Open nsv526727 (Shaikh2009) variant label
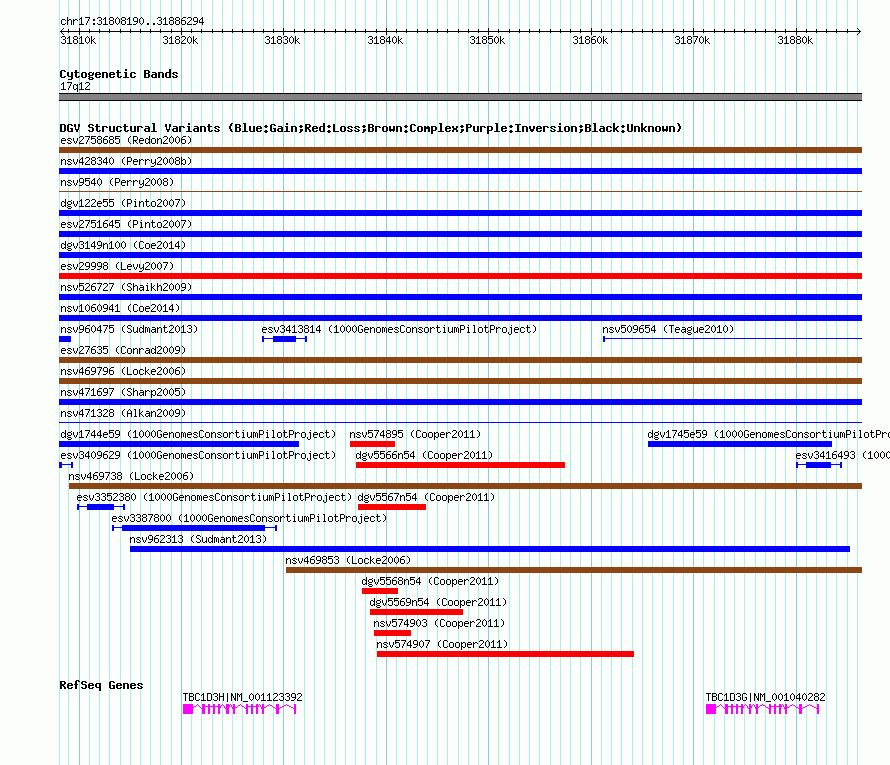890x765 pixels. point(126,287)
